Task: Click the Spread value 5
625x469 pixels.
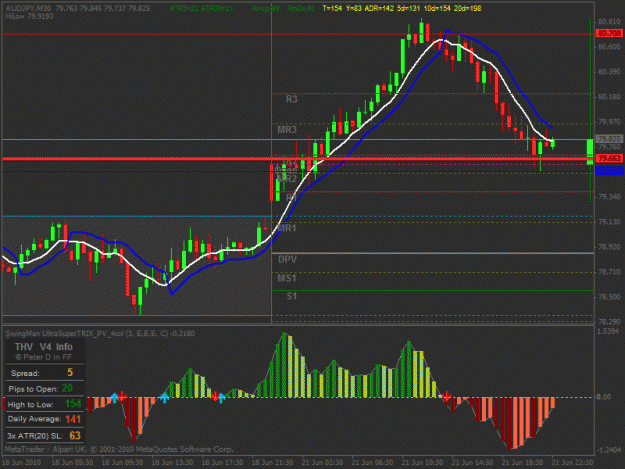Action: (70, 373)
